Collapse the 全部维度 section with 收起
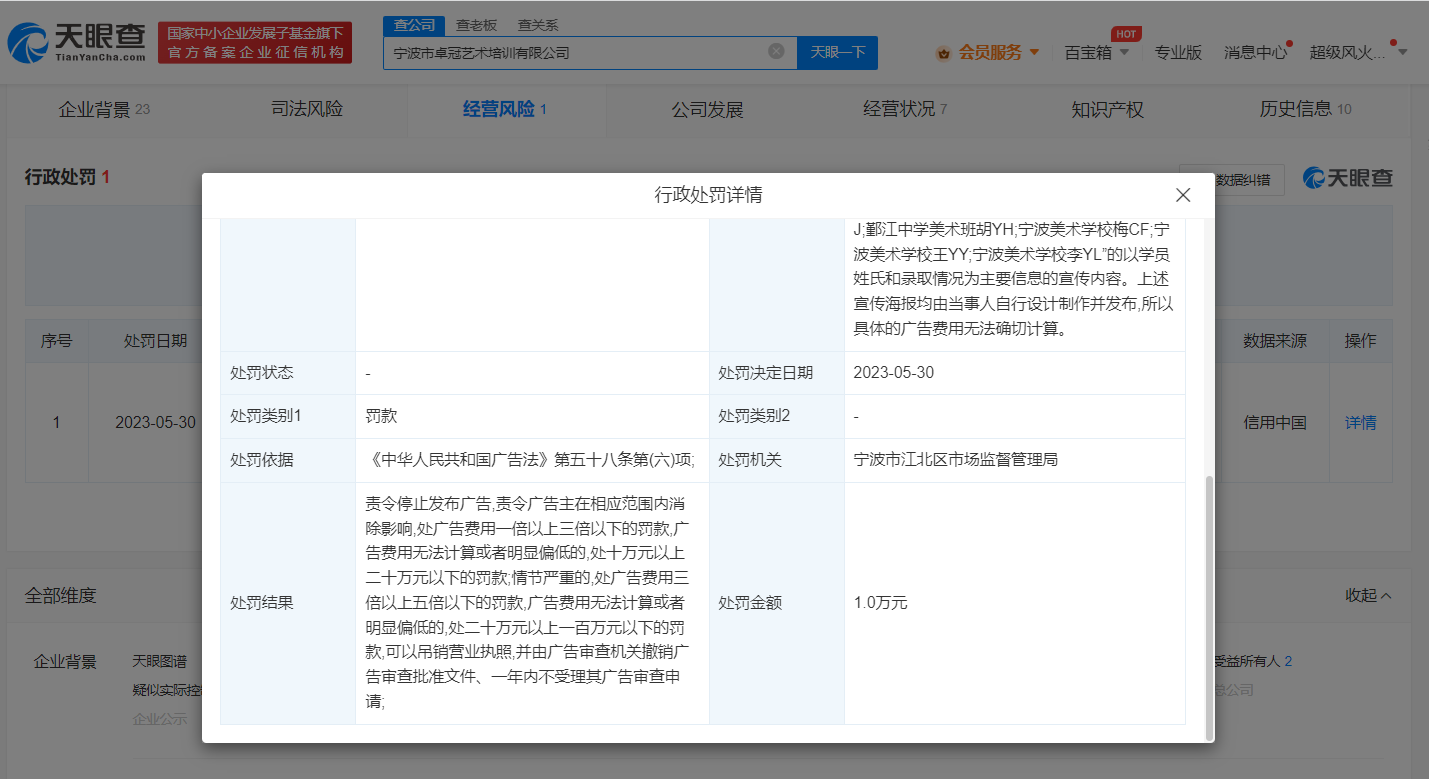1429x779 pixels. point(1368,595)
